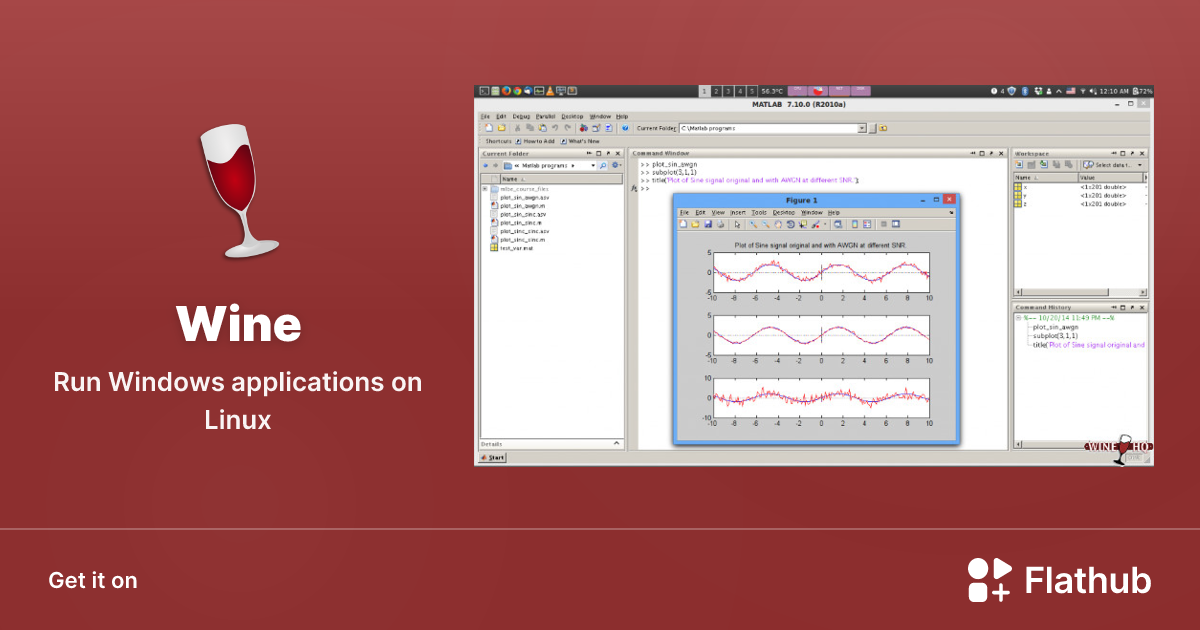Select the Rotate 3D tool in Figure 1
Image resolution: width=1200 pixels, height=630 pixels.
792,225
